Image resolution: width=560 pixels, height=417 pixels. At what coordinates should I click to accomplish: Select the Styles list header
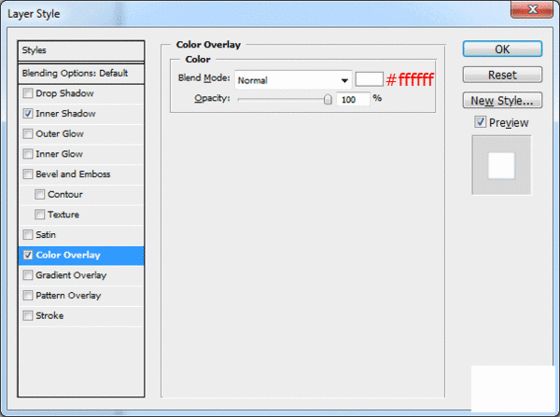[81, 50]
